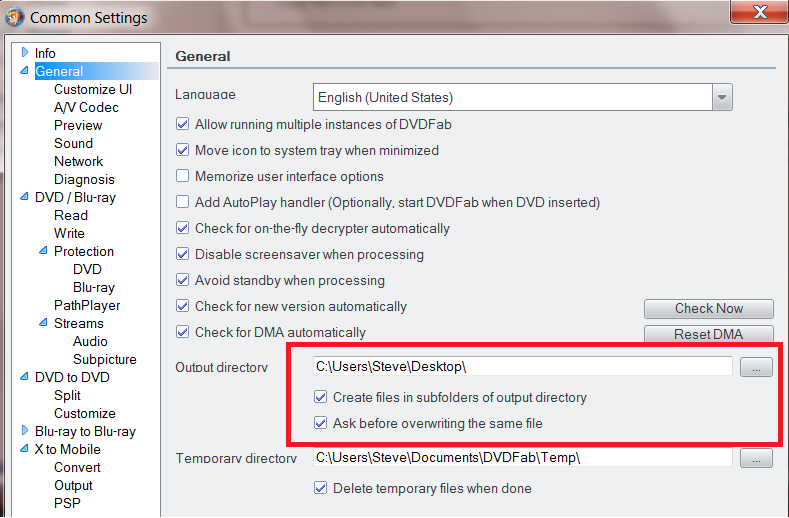Click the Reset DMA button
The height and width of the screenshot is (518, 789).
pos(708,334)
